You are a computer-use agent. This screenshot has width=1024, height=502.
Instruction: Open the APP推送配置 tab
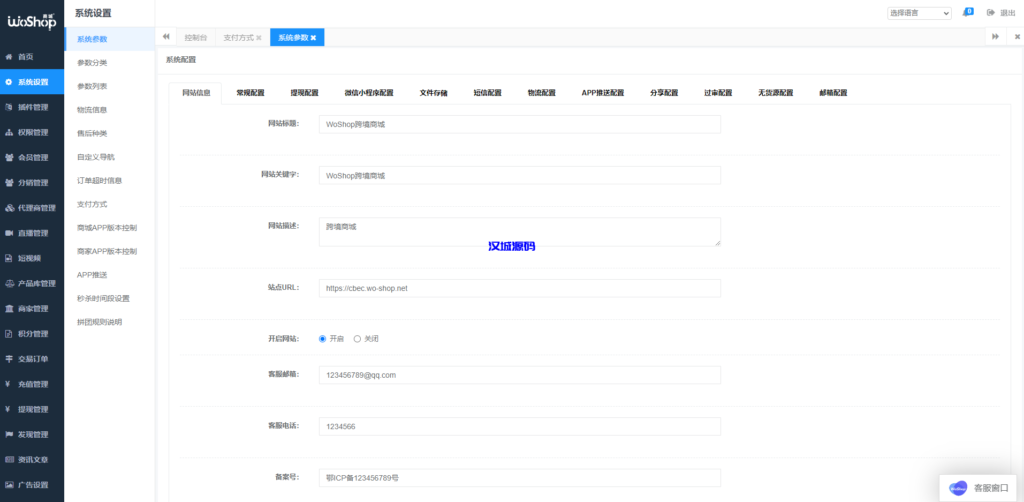coord(603,93)
